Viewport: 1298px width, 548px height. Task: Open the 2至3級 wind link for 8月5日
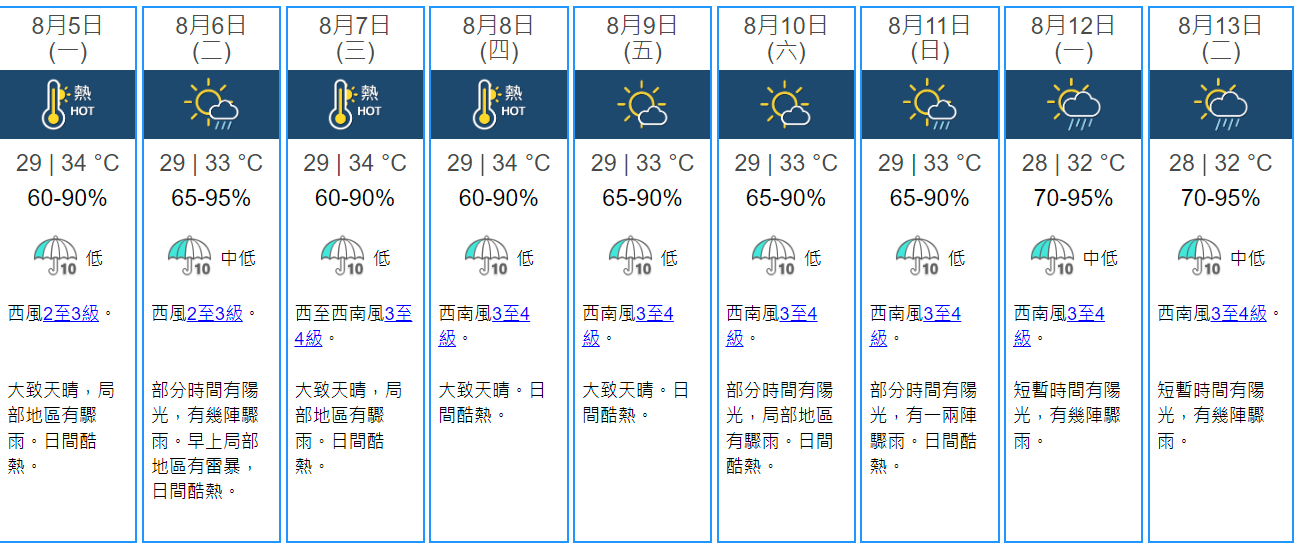pos(71,314)
